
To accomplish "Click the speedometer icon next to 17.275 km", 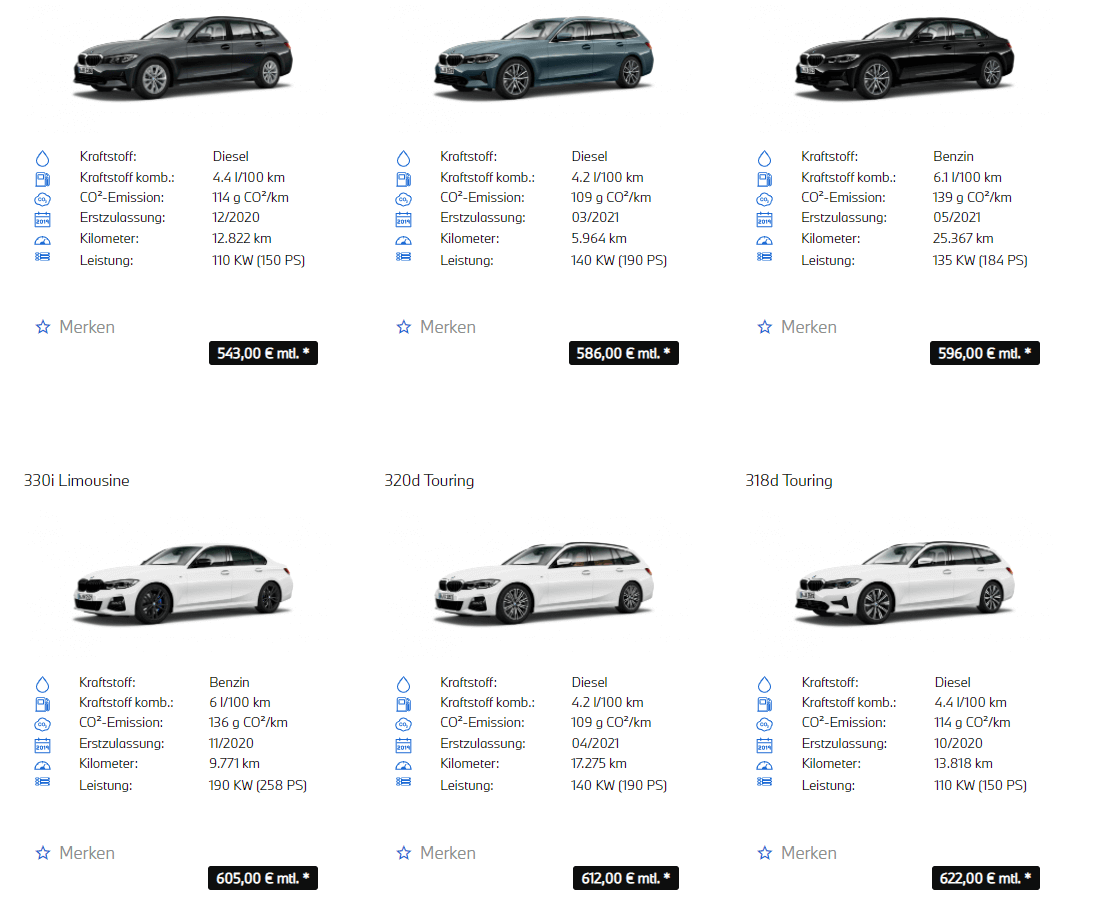I will tap(403, 765).
